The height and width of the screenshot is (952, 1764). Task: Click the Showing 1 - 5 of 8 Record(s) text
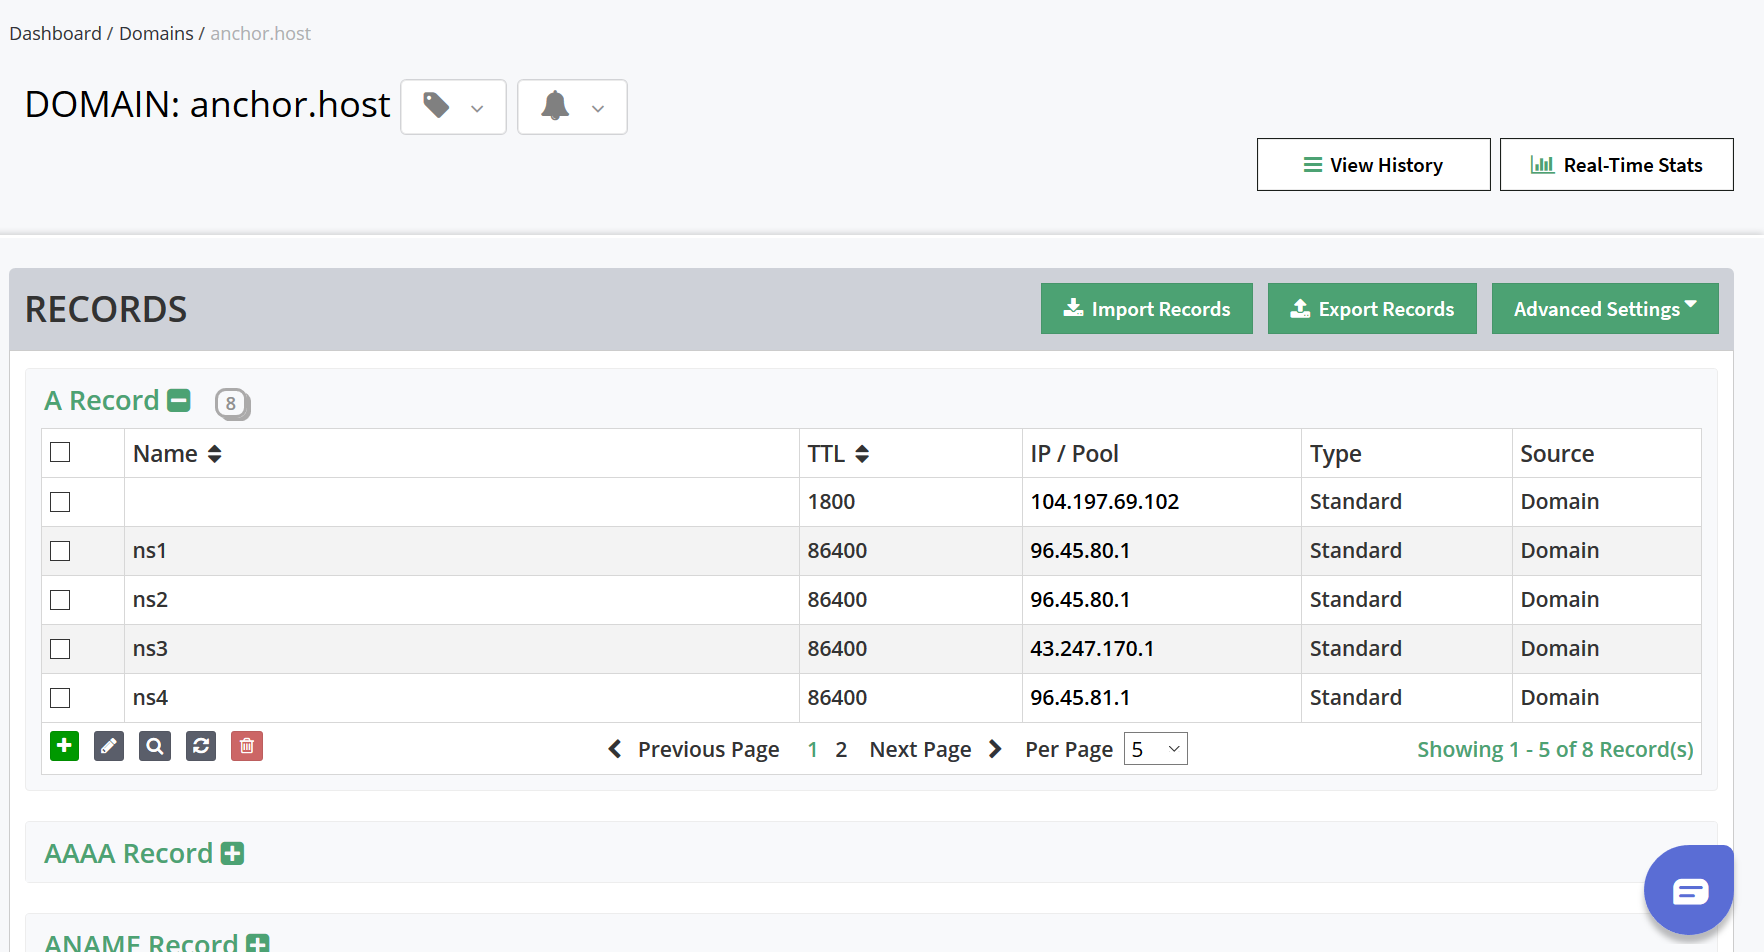1555,749
